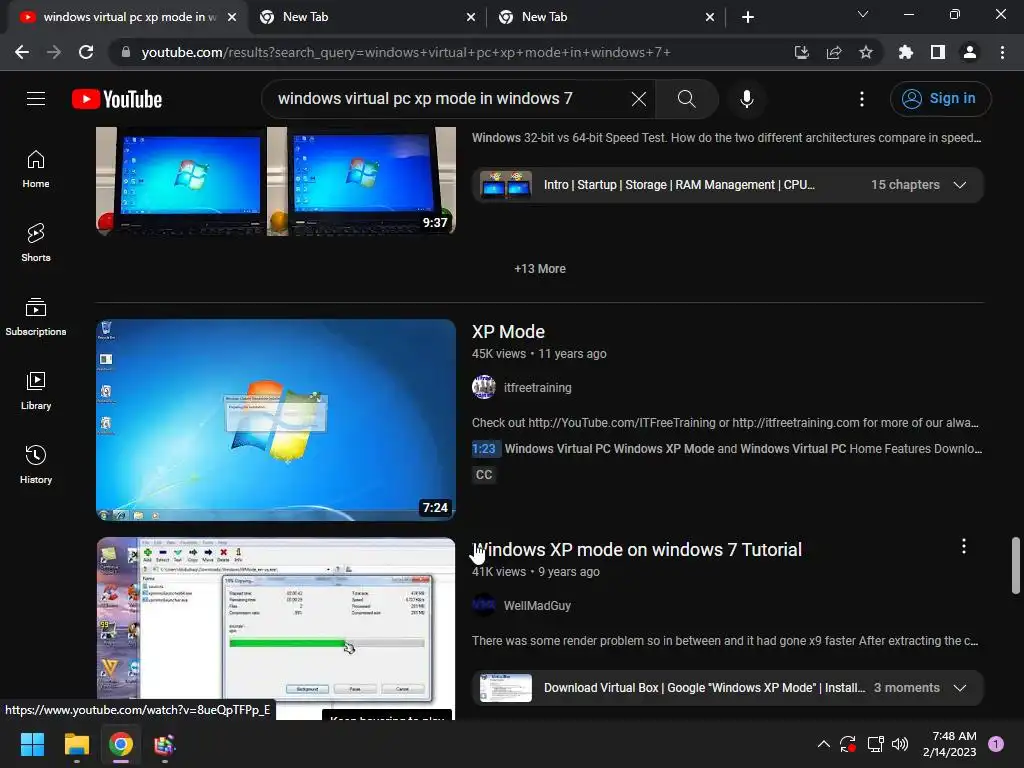Open History in the sidebar

36,464
